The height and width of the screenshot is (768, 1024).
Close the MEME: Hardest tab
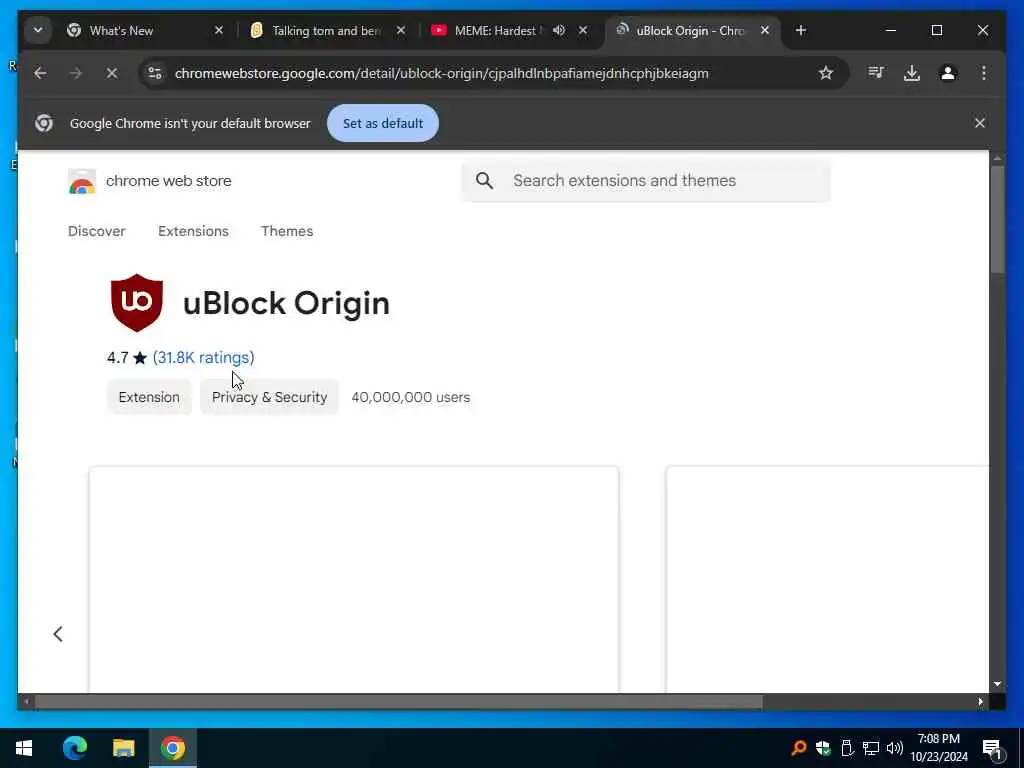(x=583, y=30)
